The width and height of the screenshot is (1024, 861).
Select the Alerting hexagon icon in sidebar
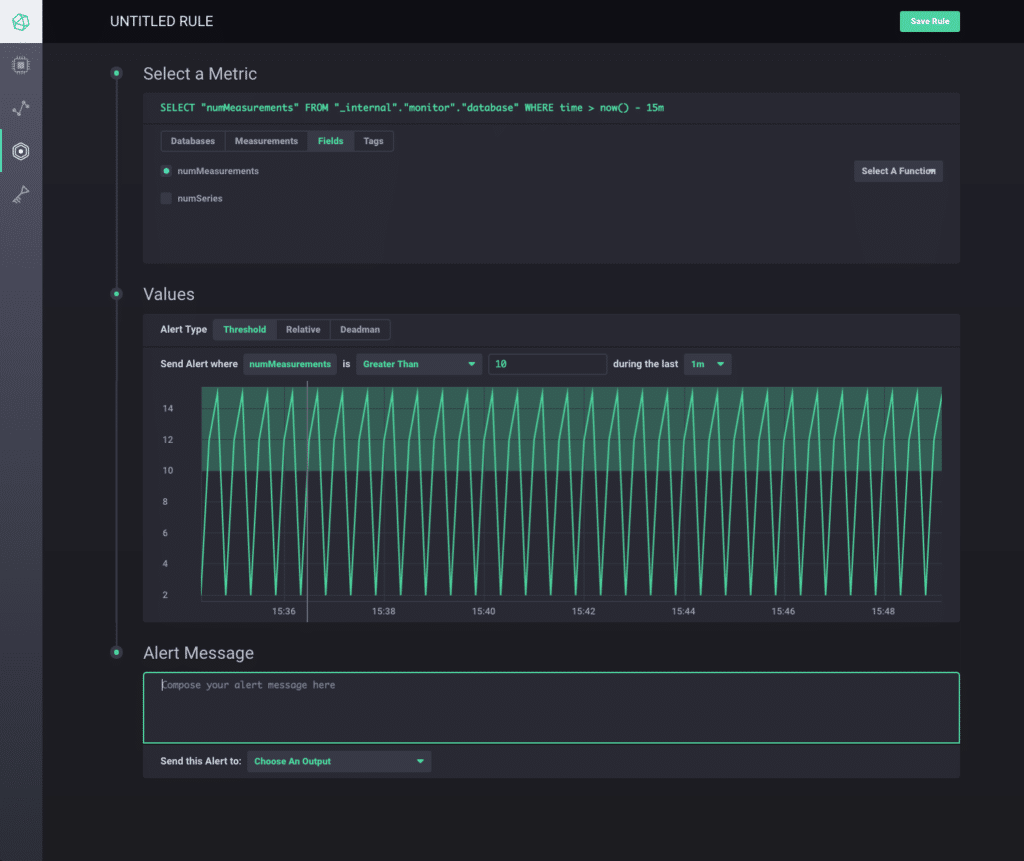[21, 151]
